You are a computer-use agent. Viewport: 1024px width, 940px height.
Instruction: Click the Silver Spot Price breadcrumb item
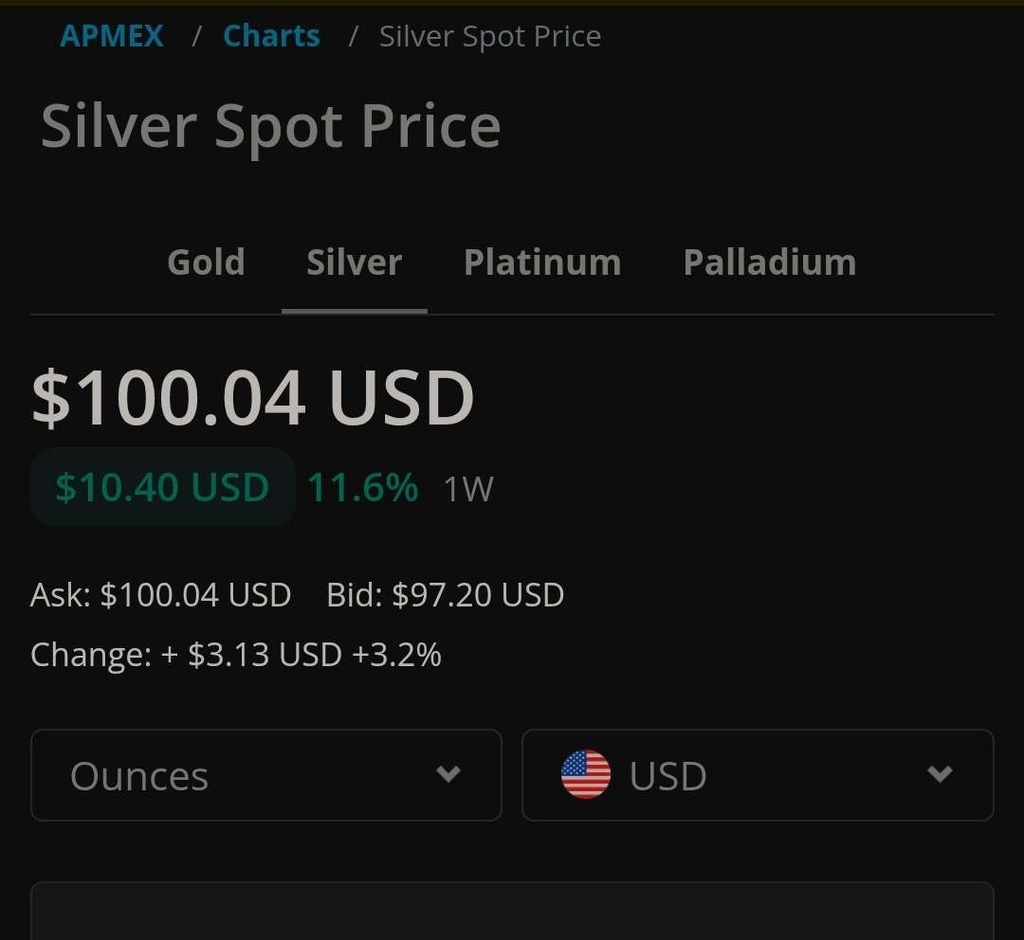point(490,36)
